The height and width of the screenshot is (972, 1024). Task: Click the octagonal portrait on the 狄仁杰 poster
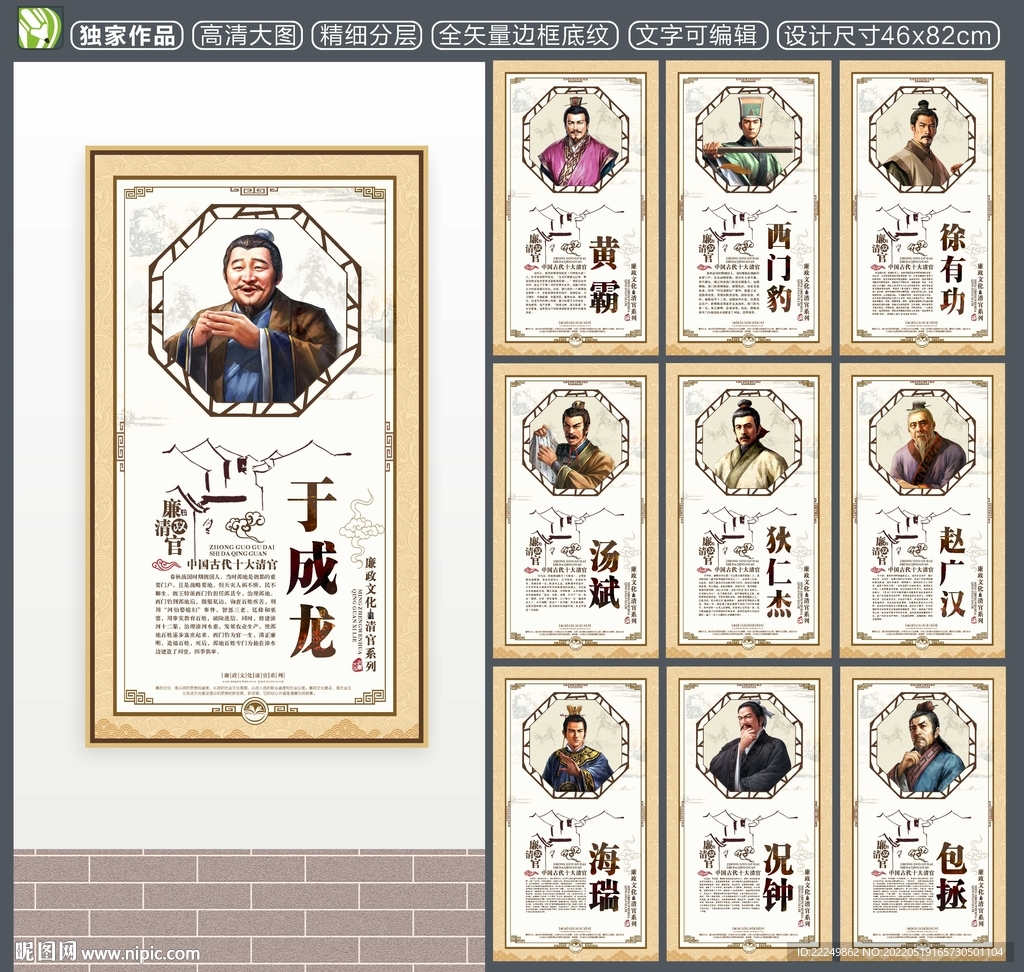point(749,442)
